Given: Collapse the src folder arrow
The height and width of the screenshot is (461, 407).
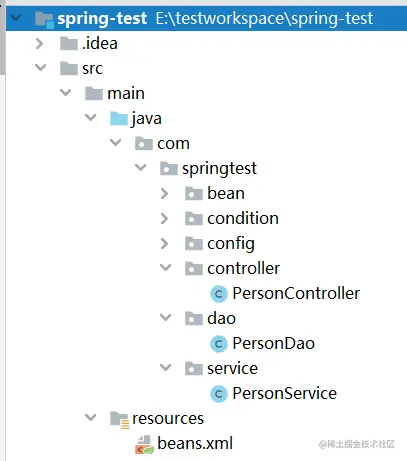Looking at the screenshot, I should tap(40, 68).
